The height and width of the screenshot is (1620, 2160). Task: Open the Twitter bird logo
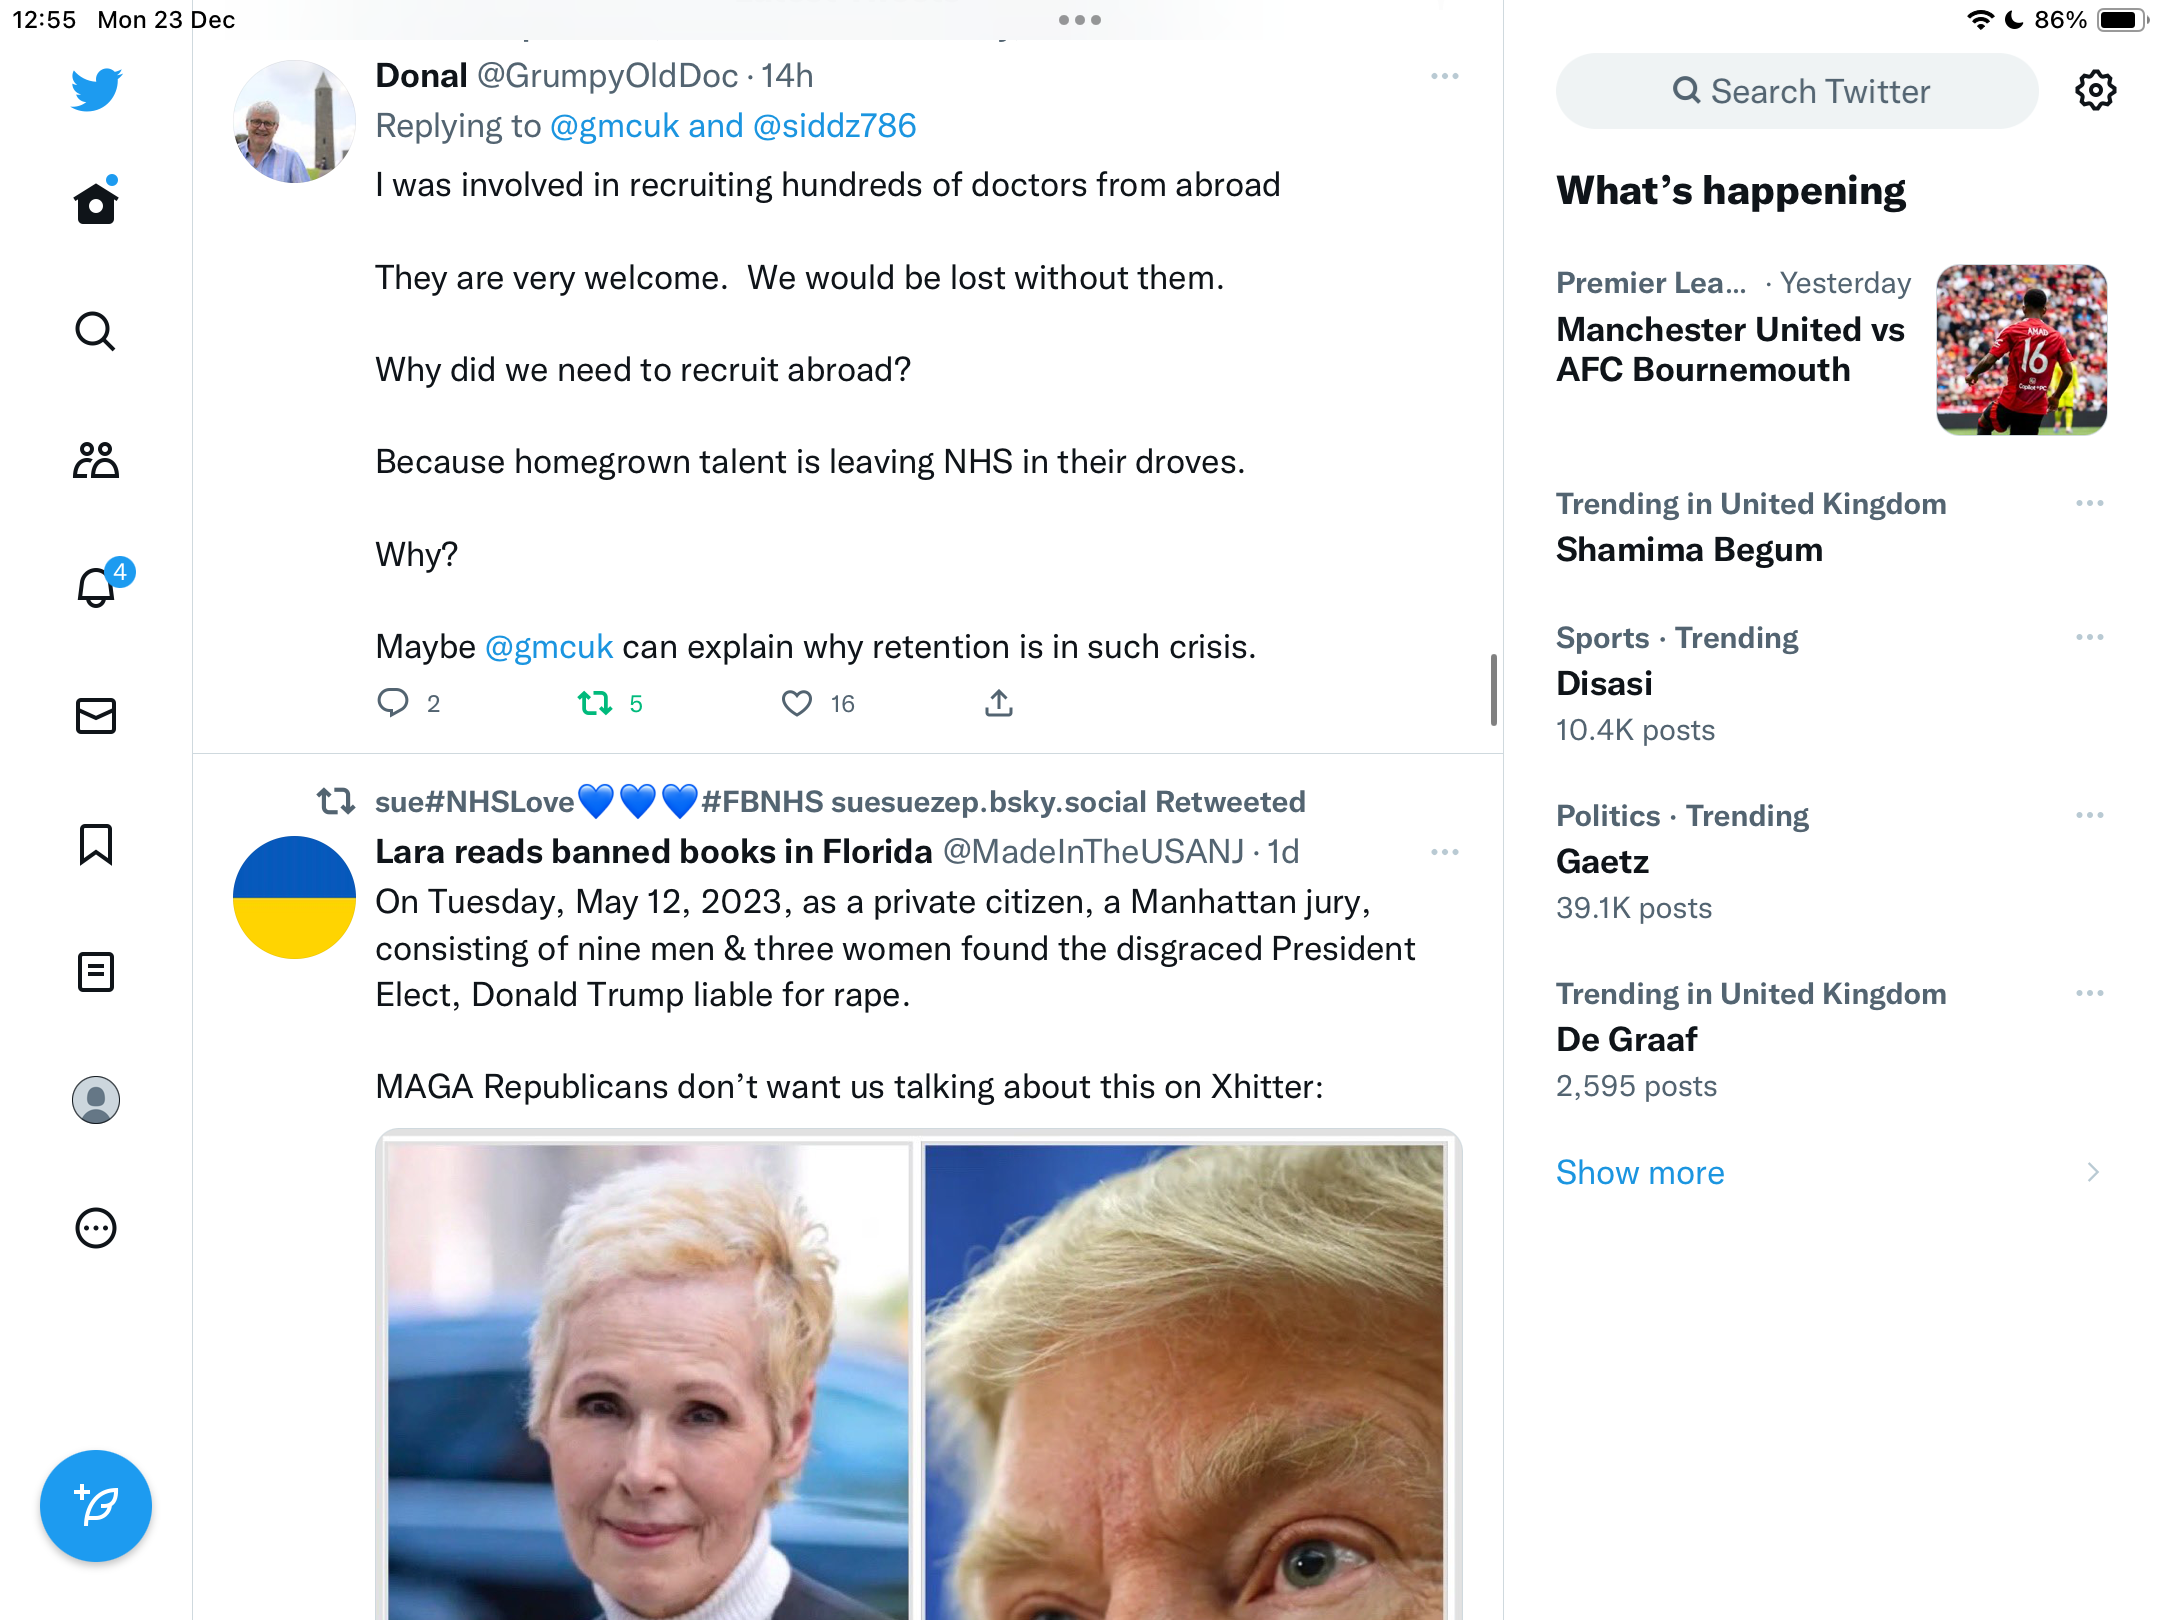(96, 88)
